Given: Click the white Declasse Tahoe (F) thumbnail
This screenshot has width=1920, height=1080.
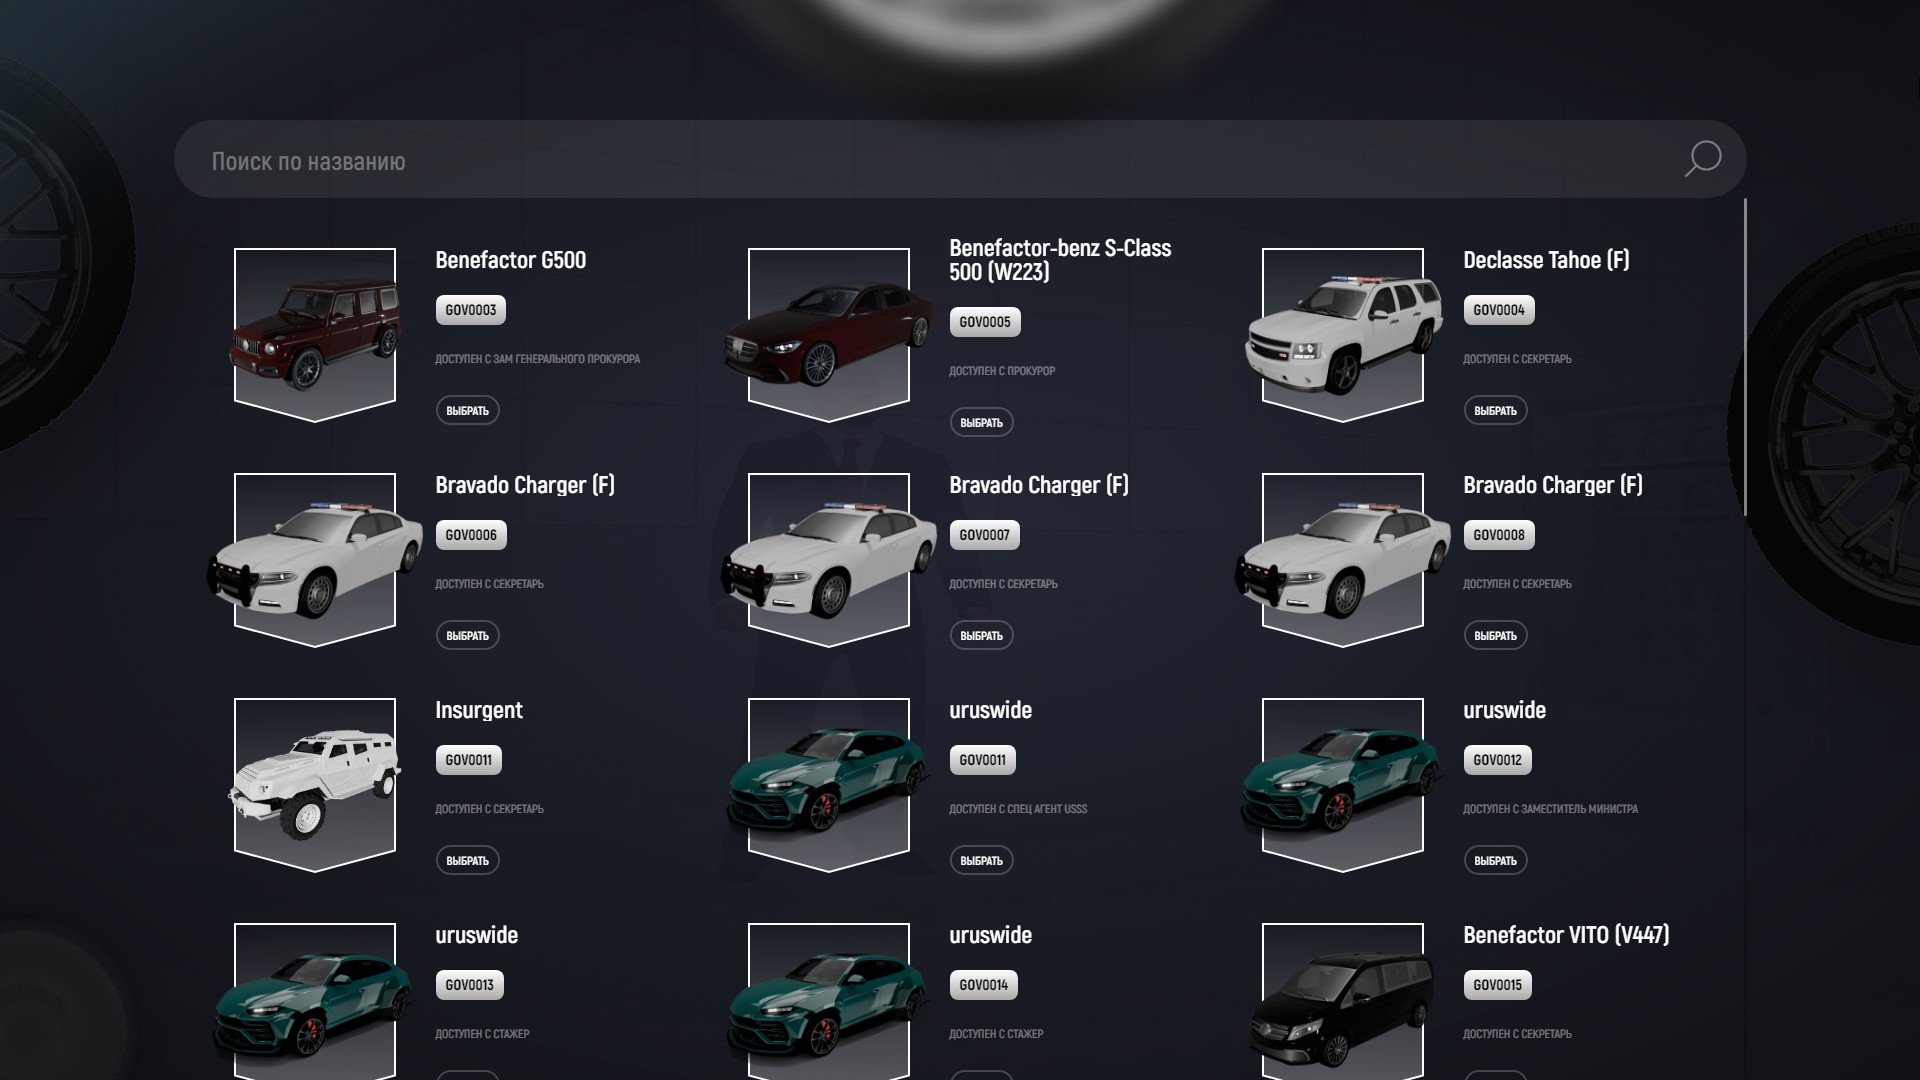Looking at the screenshot, I should click(x=1343, y=335).
